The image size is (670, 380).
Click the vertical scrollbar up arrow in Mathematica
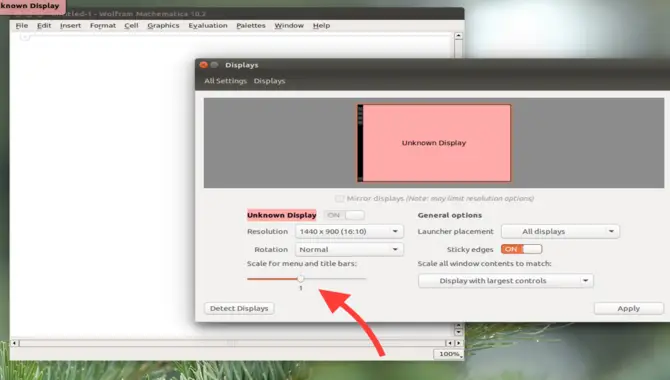[x=458, y=36]
